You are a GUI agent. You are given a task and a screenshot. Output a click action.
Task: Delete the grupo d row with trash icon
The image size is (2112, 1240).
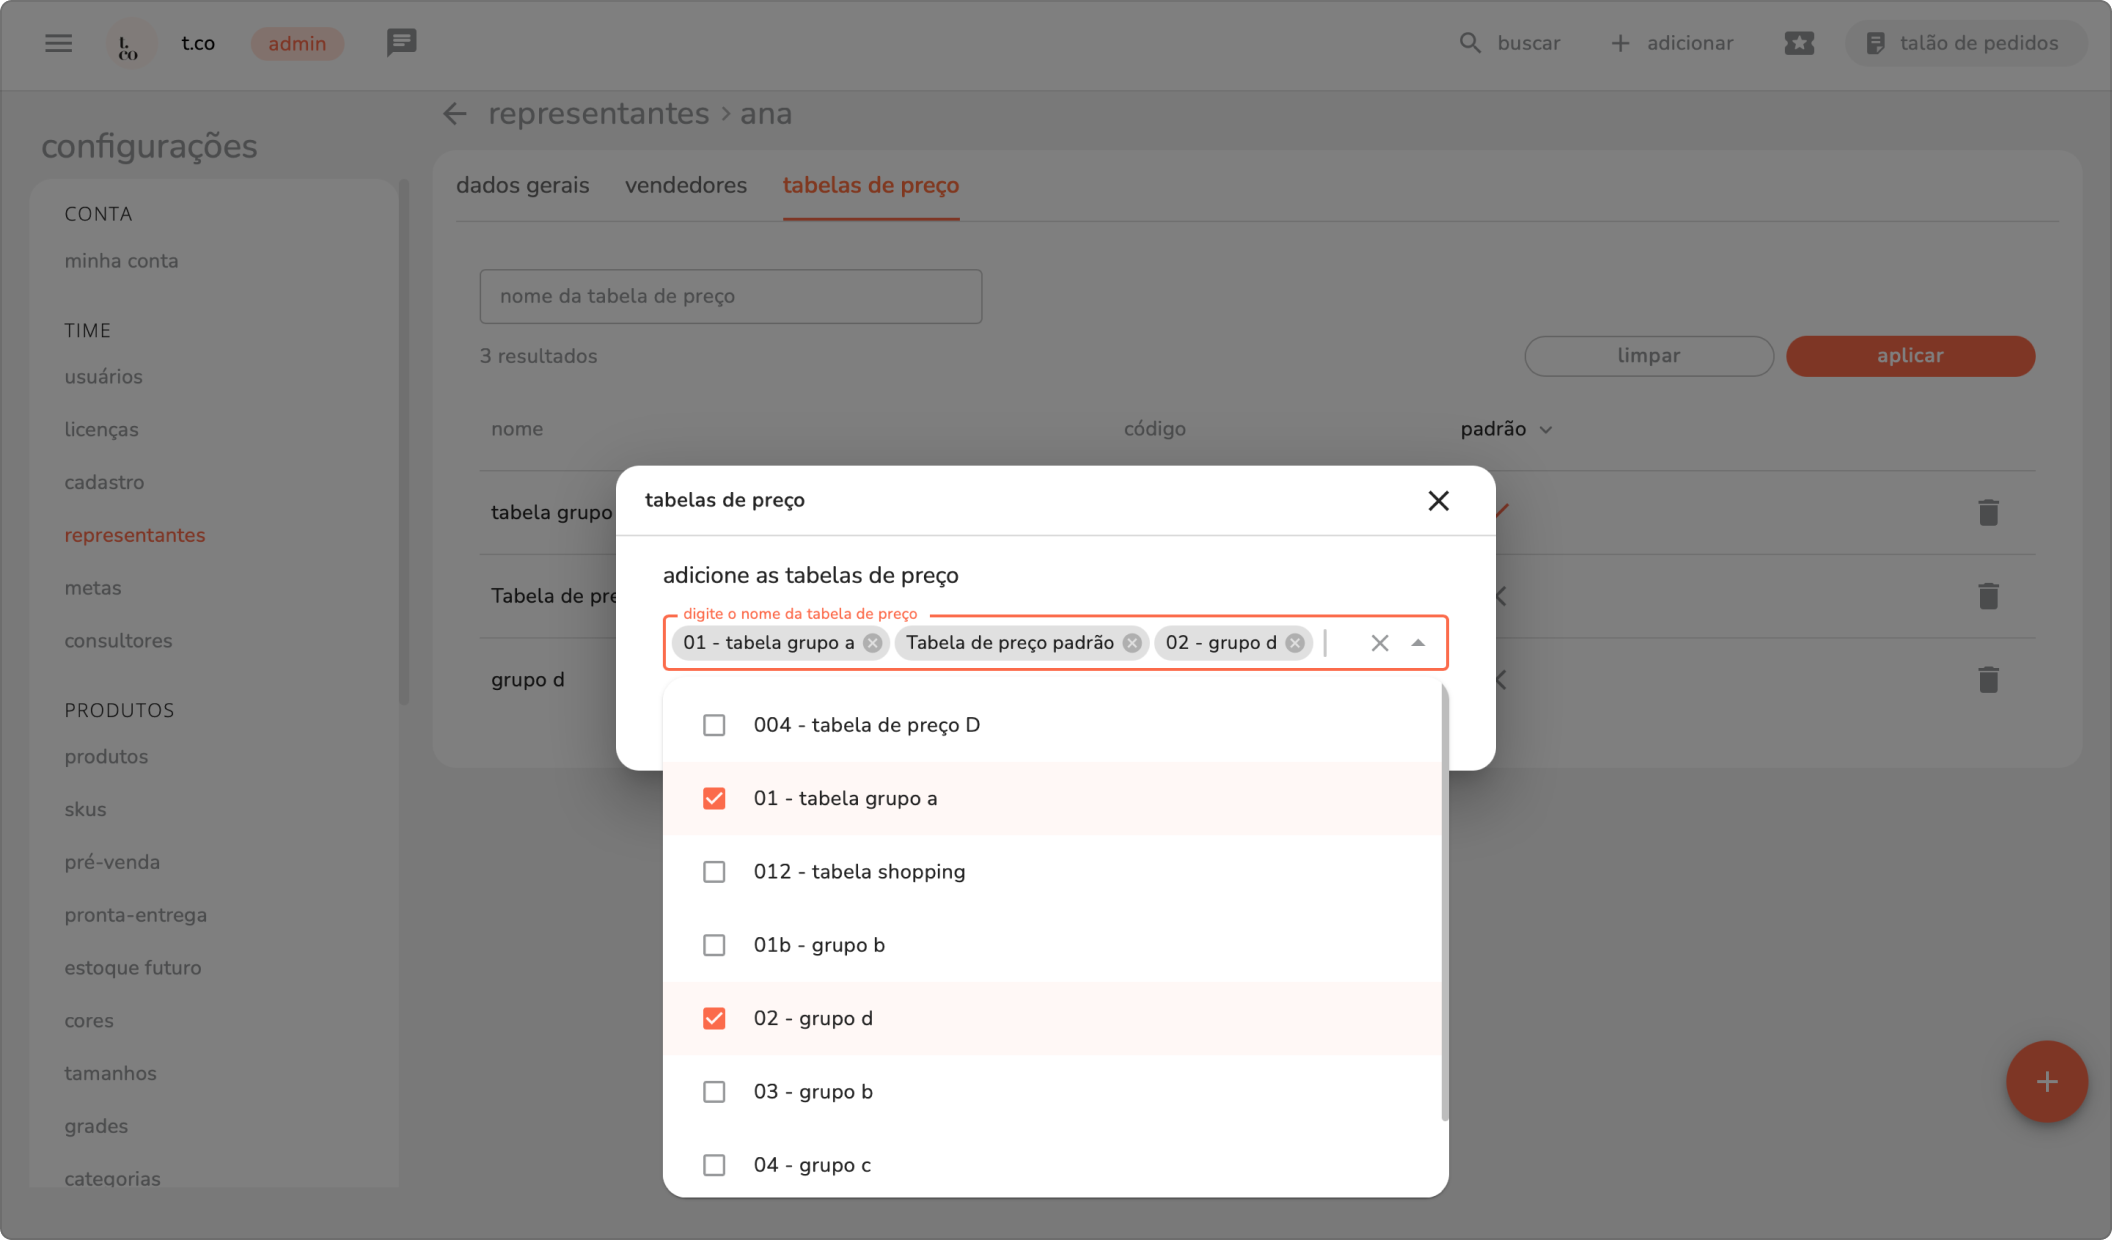coord(1987,680)
